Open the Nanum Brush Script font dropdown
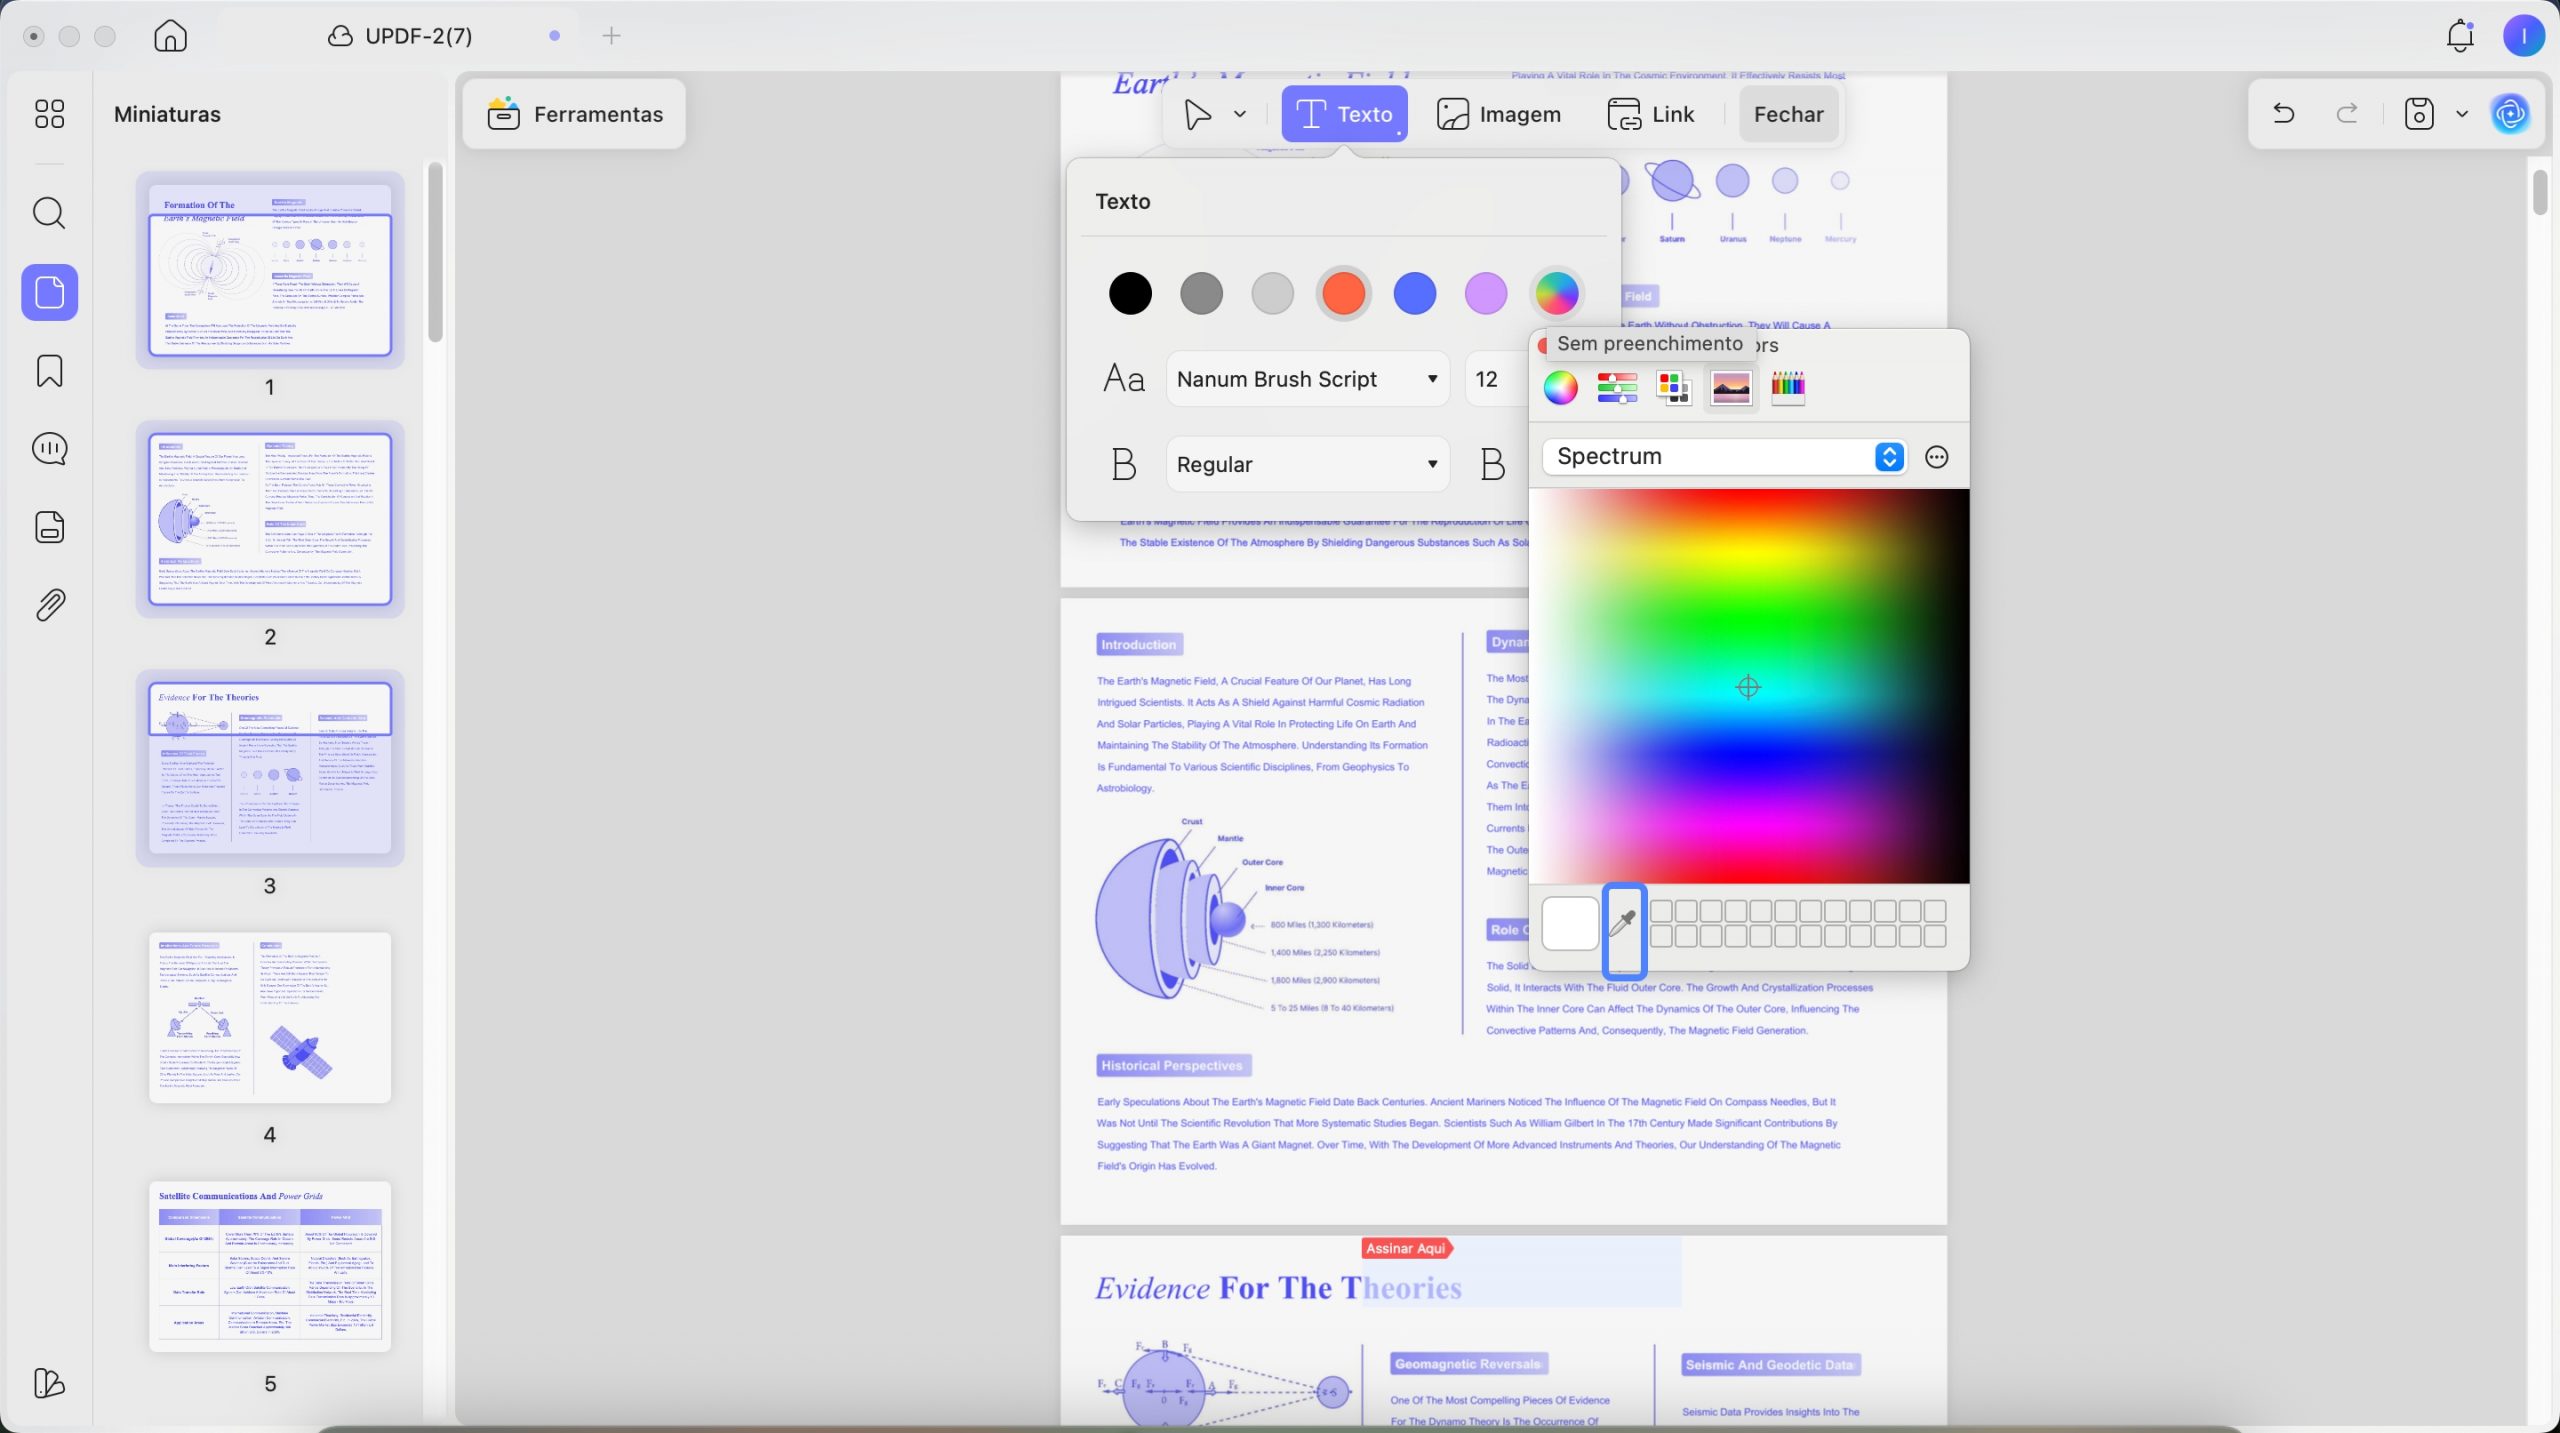2560x1433 pixels. point(1307,379)
